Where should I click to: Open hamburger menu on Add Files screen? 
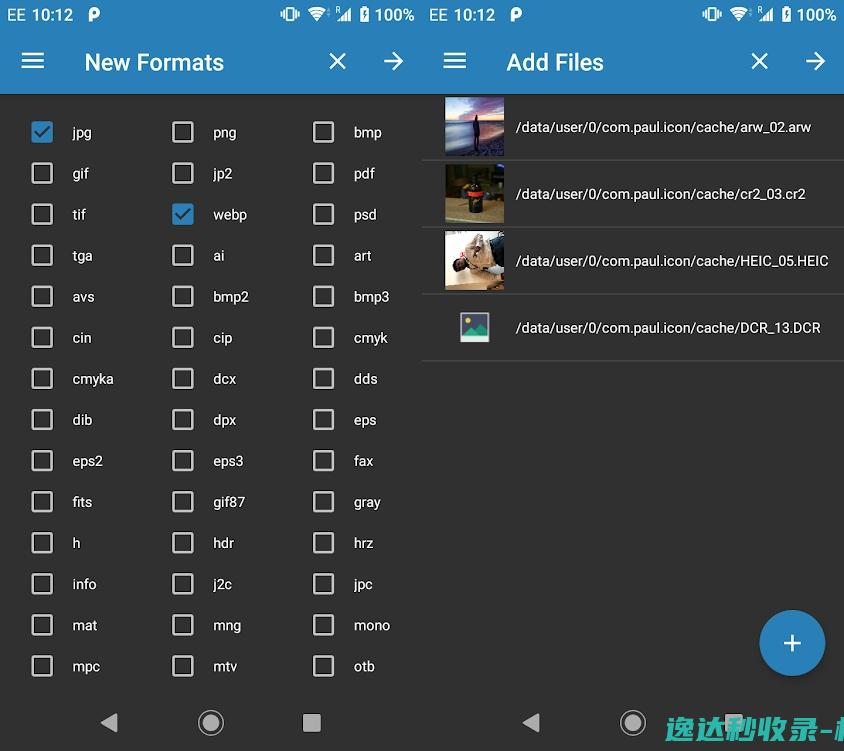coord(455,61)
